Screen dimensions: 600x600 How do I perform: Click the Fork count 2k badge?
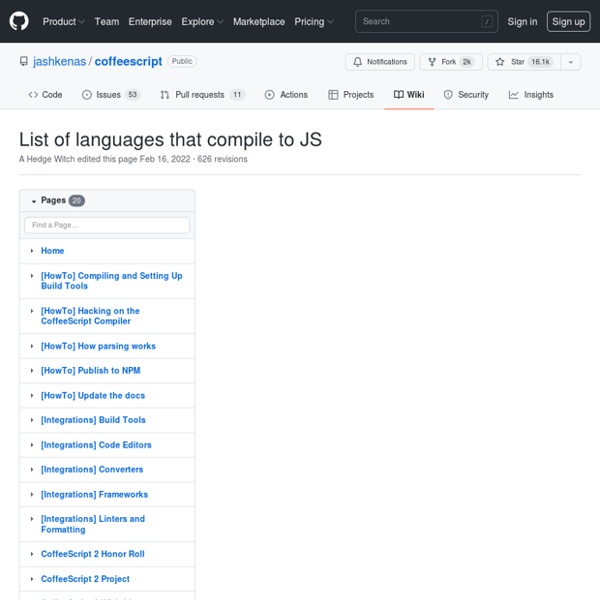[x=467, y=62]
